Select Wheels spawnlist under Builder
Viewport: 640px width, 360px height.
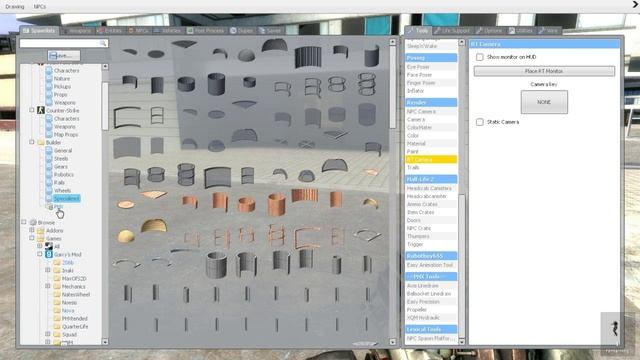(x=62, y=190)
